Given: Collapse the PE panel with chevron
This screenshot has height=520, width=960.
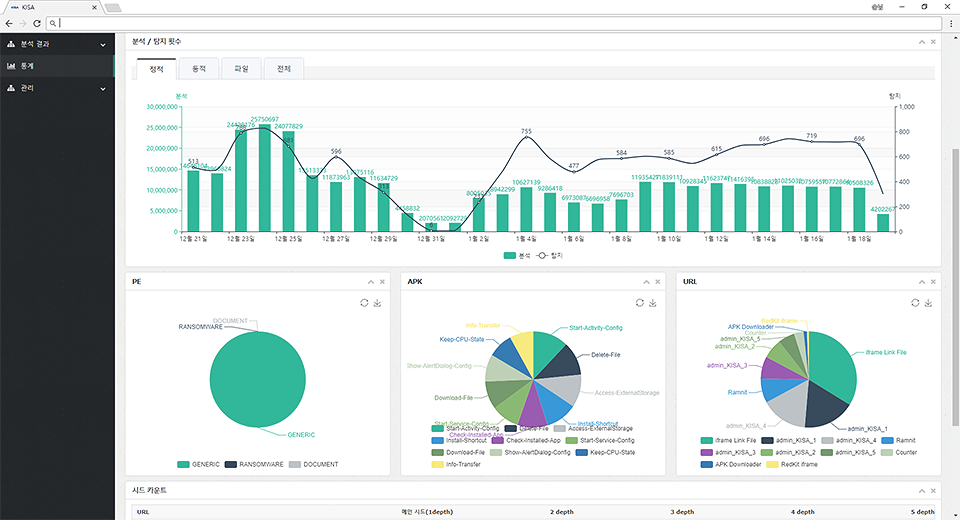Looking at the screenshot, I should pos(370,282).
